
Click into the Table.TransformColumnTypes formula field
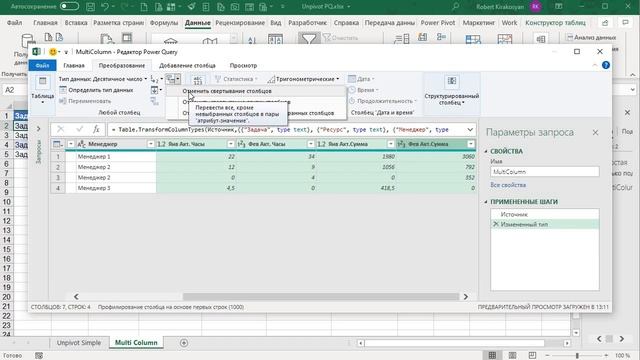tap(286, 129)
